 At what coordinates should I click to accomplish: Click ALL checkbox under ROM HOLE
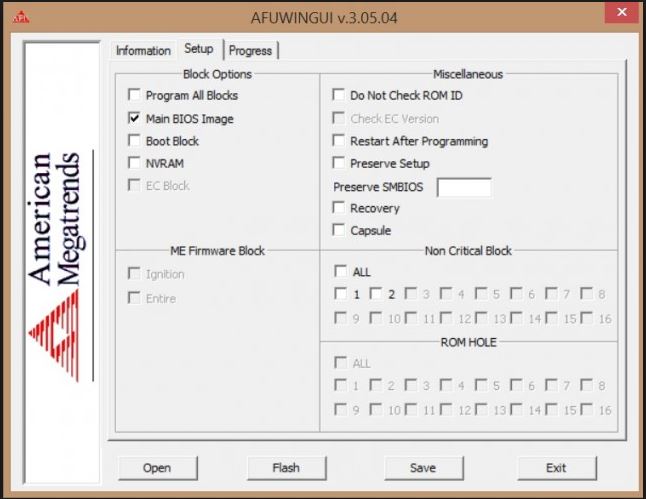point(340,363)
